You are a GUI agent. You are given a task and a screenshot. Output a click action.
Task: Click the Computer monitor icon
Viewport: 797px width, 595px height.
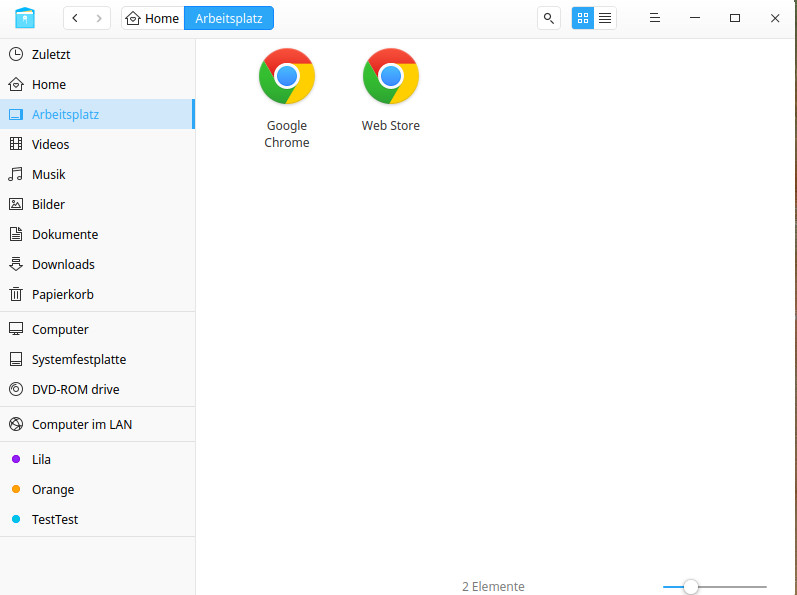coord(16,329)
